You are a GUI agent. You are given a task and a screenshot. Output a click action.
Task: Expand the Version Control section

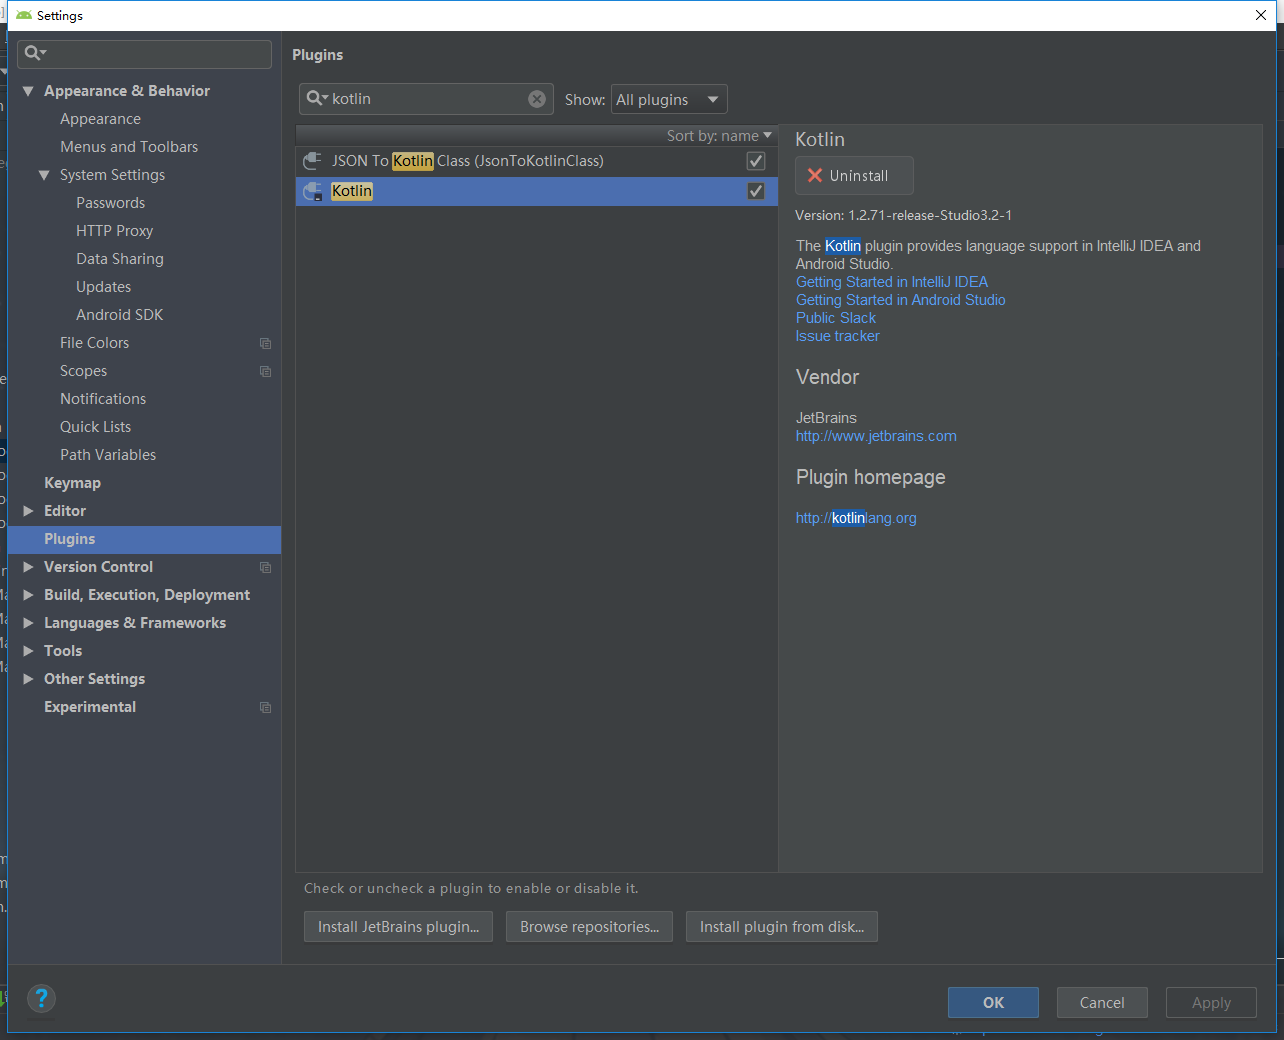pos(28,567)
